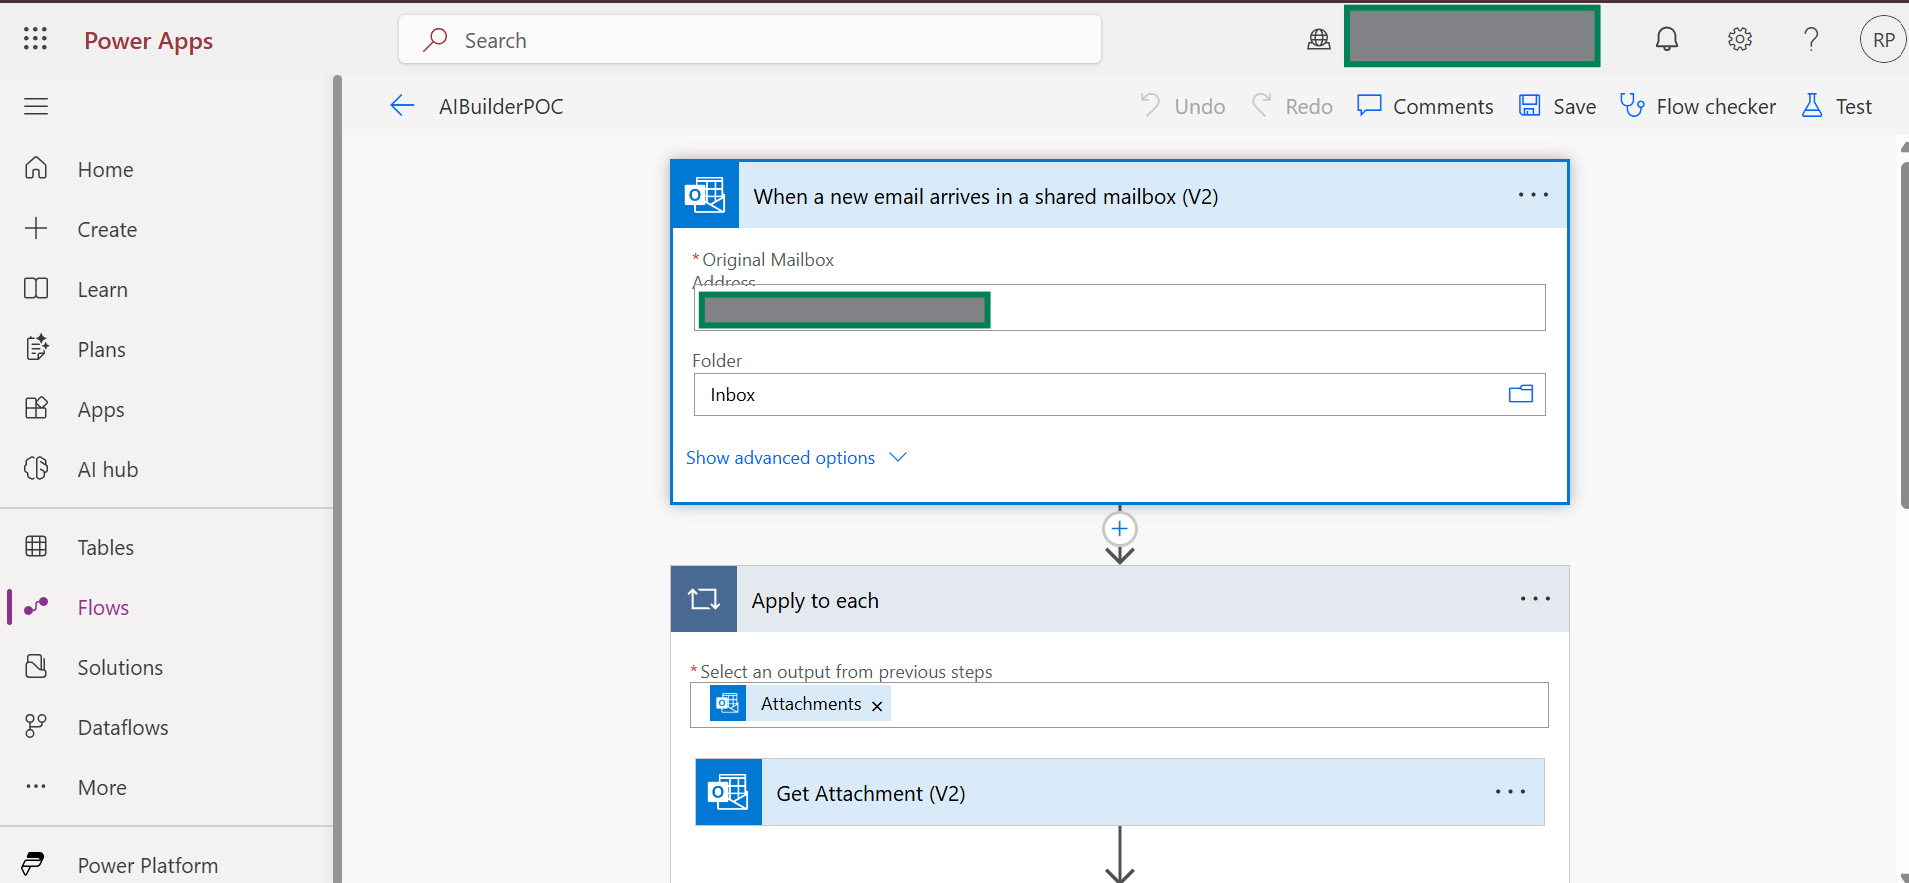This screenshot has width=1909, height=883.
Task: Remove the Attachments token with its x
Action: 877,706
